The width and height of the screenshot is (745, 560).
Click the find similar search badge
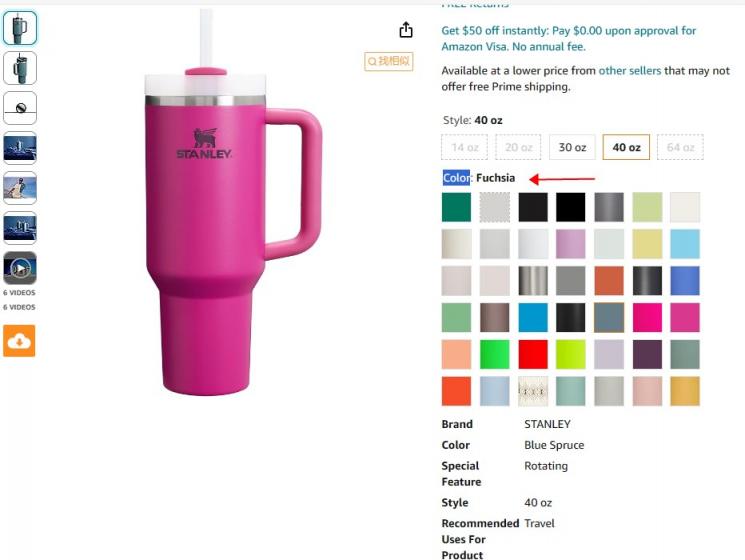click(389, 61)
